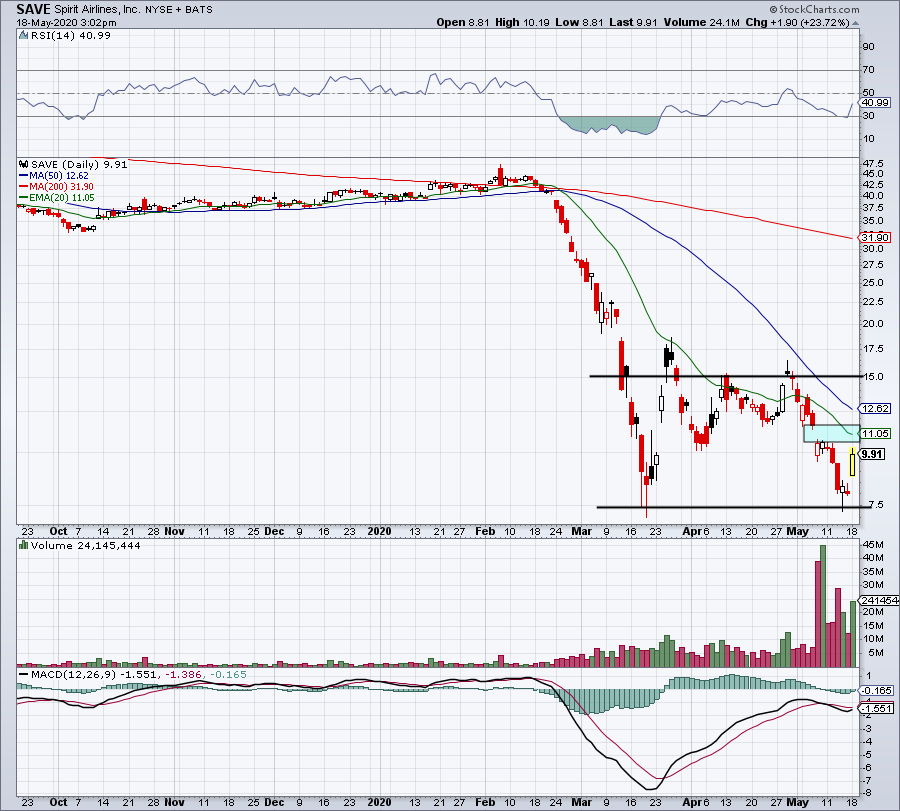Click the 9.91 last price tag
This screenshot has height=811, width=900.
click(x=873, y=454)
